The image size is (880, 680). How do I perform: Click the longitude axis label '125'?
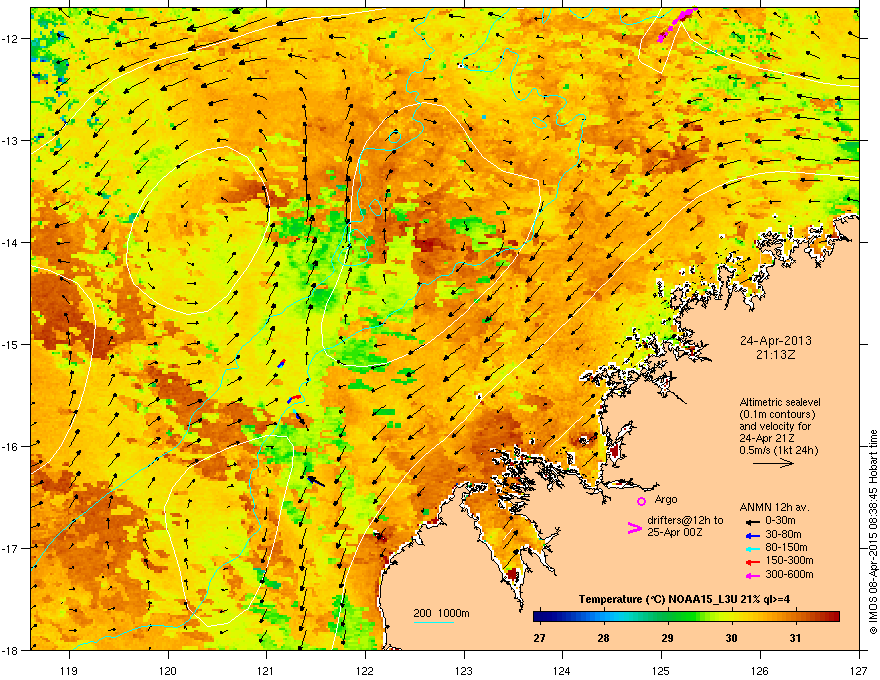pyautogui.click(x=661, y=670)
